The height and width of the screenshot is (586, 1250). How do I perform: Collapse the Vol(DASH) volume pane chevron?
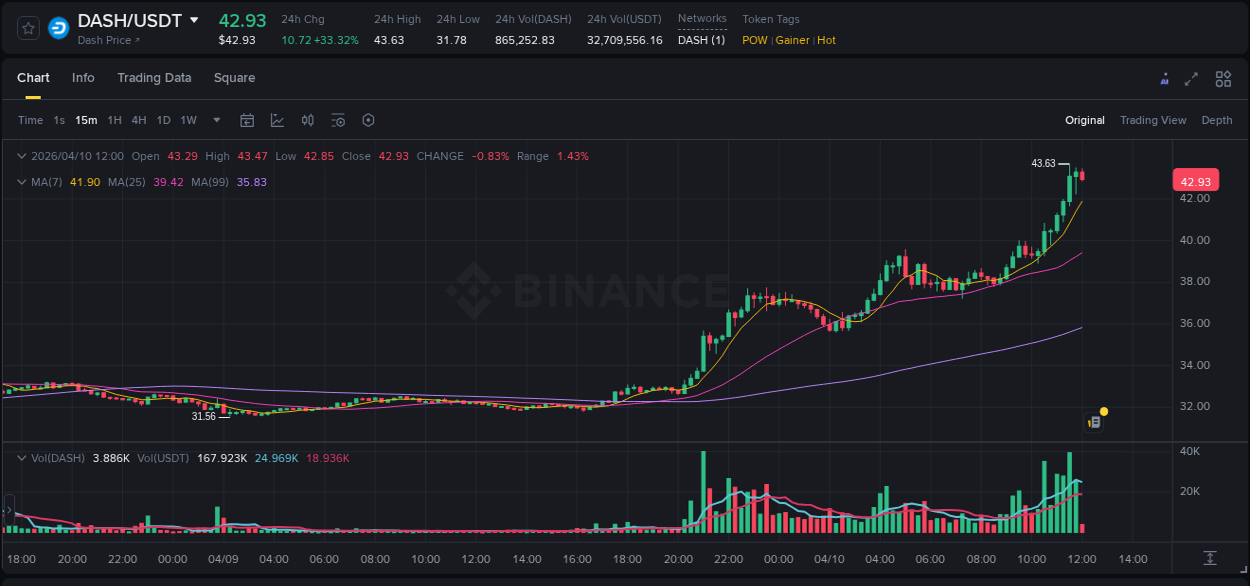21,457
